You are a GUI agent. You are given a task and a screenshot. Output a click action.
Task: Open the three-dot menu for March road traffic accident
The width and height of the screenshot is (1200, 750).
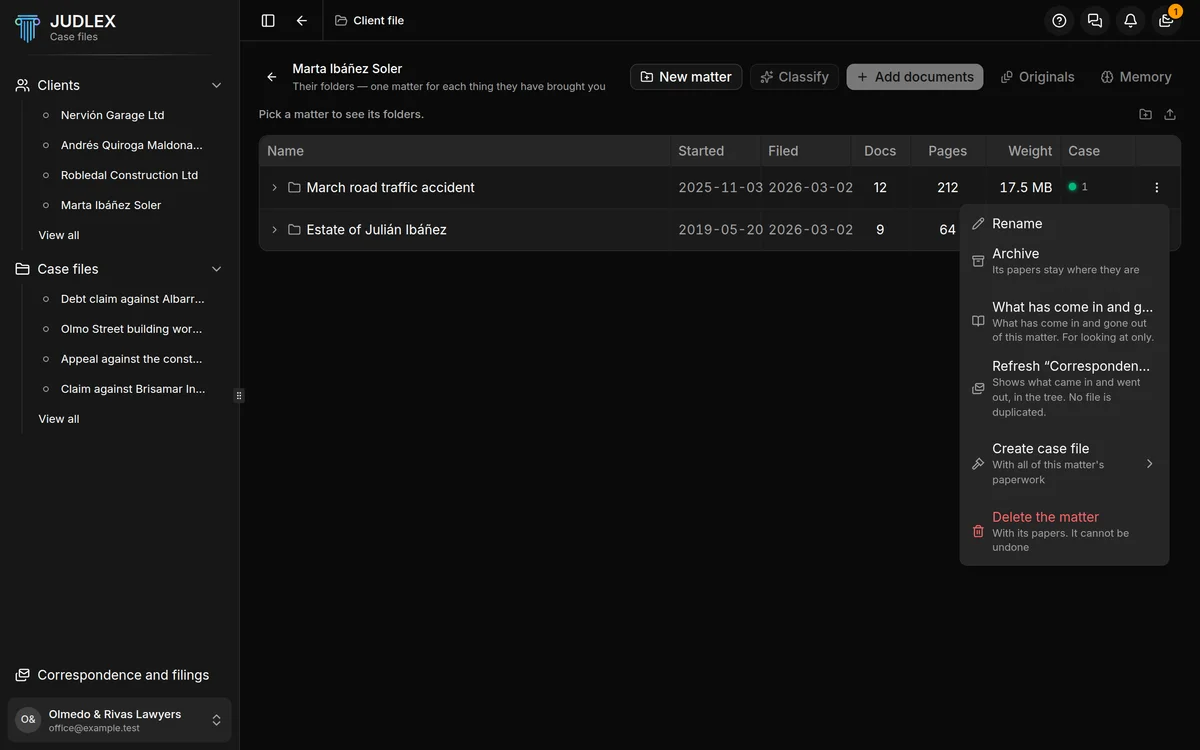[x=1157, y=187]
